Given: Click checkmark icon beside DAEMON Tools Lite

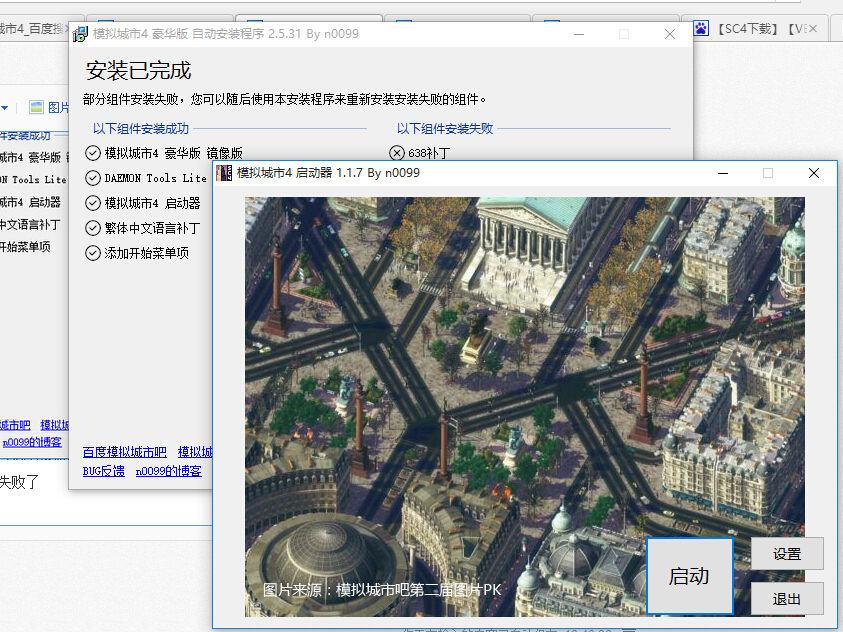Looking at the screenshot, I should click(93, 178).
